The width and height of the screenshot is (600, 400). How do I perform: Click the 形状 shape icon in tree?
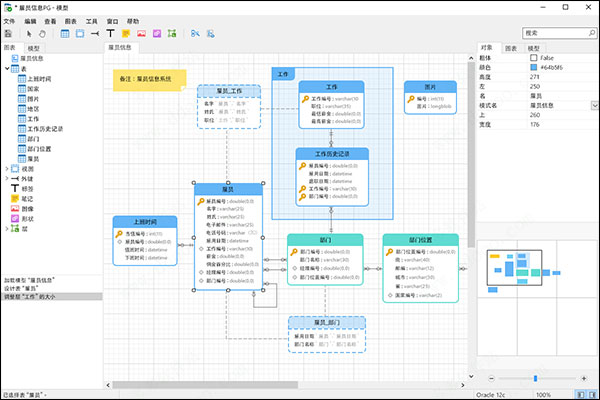tap(15, 219)
